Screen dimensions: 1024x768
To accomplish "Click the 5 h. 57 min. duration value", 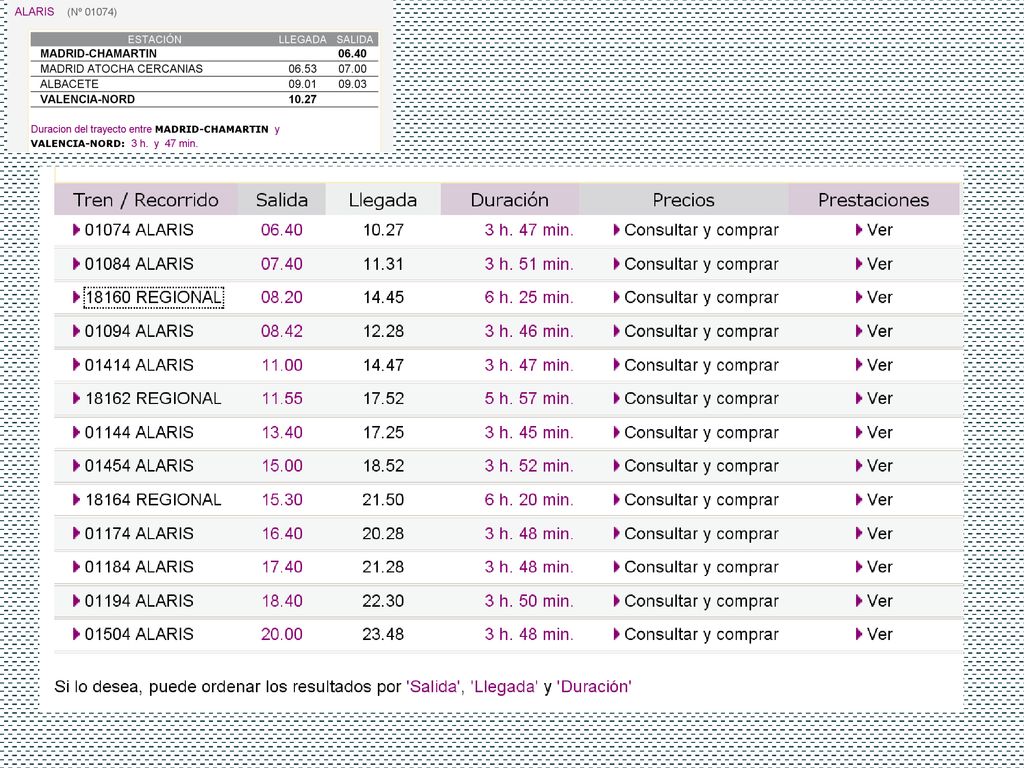I will (529, 398).
